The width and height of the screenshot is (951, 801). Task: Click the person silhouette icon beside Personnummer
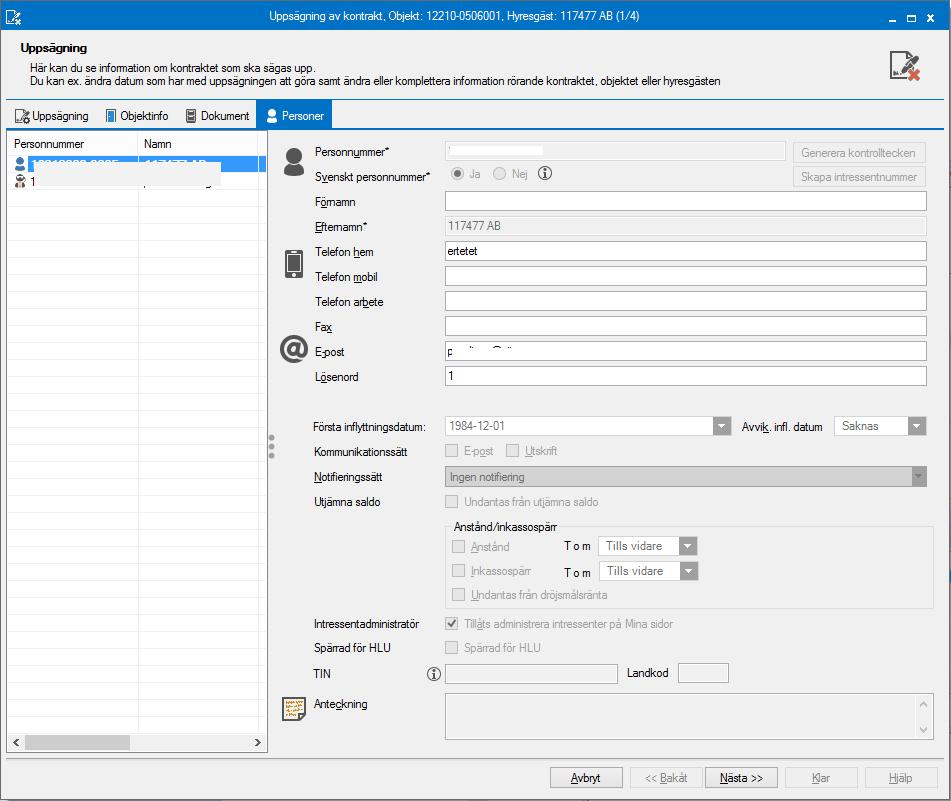294,162
